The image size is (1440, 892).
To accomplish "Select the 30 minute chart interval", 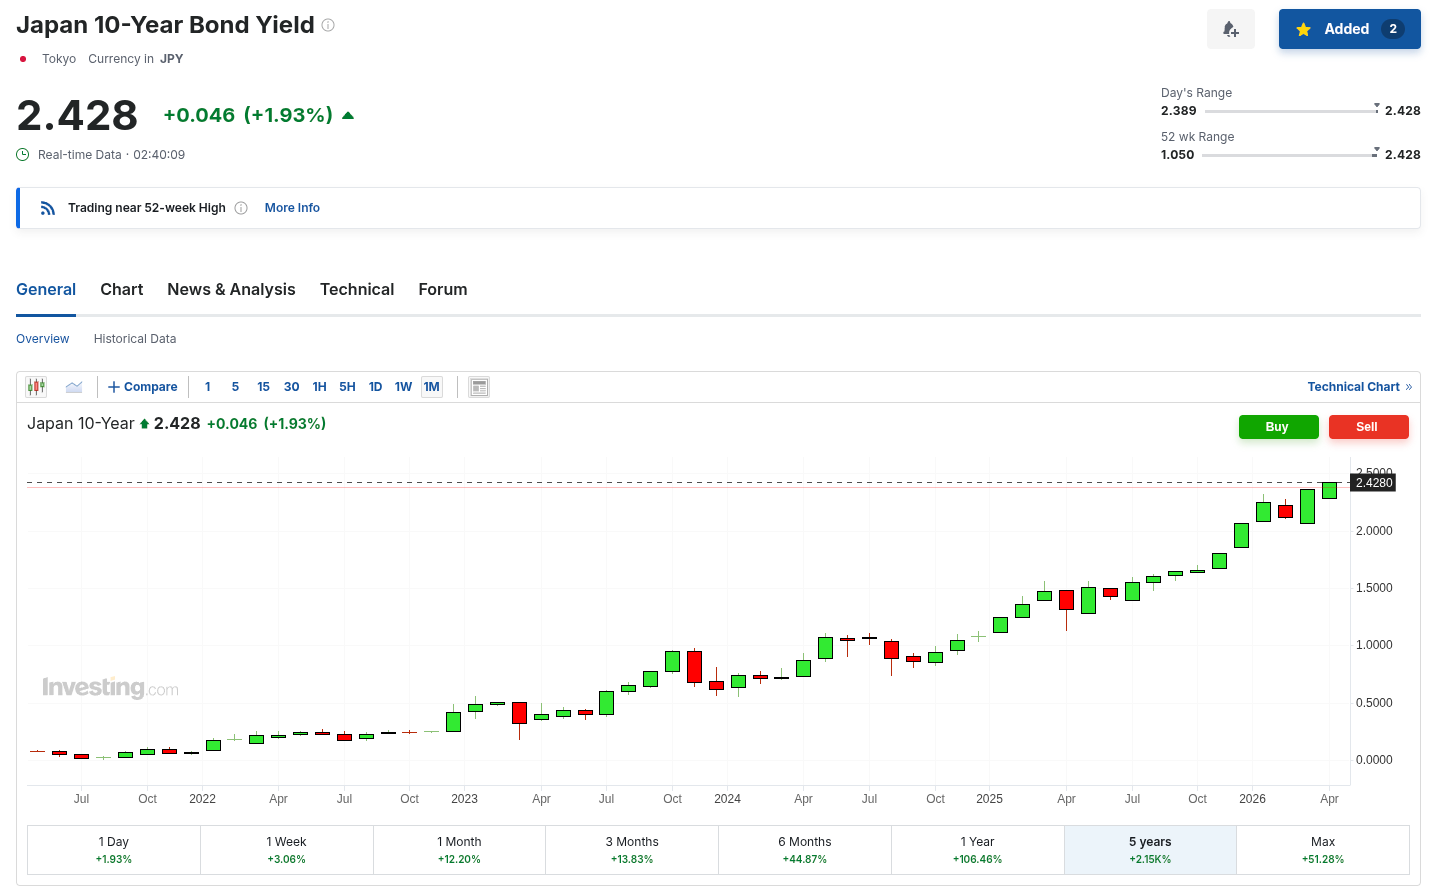I will (292, 387).
